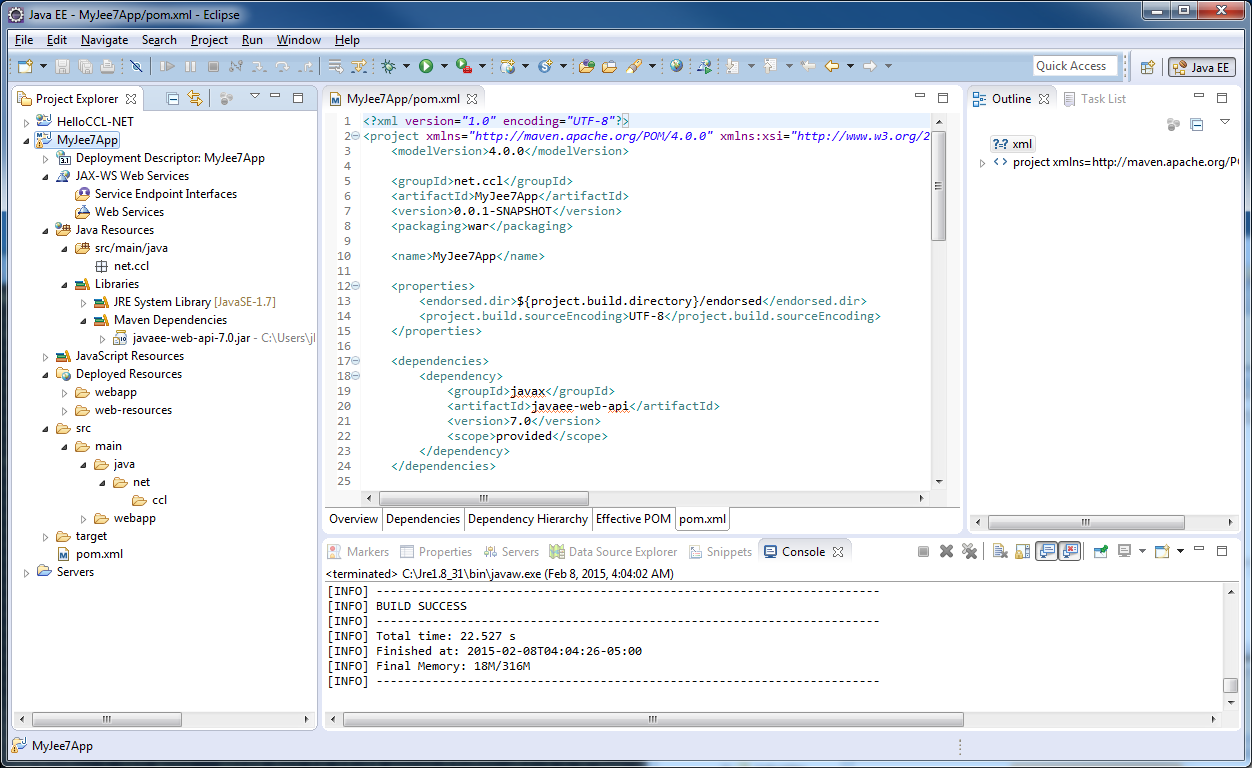Open the Navigate menu
Image resolution: width=1252 pixels, height=768 pixels.
click(x=104, y=40)
